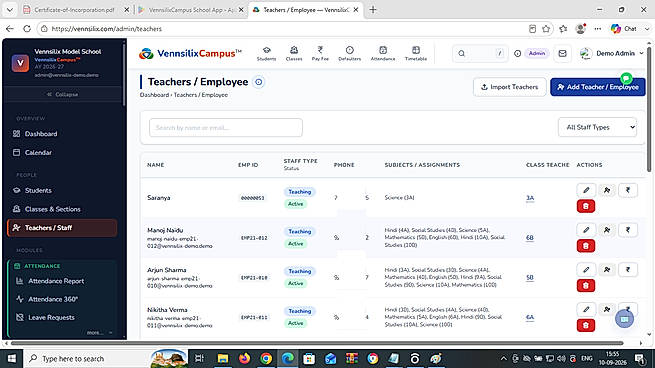
Task: Click the help icon next to page title
Action: click(259, 82)
